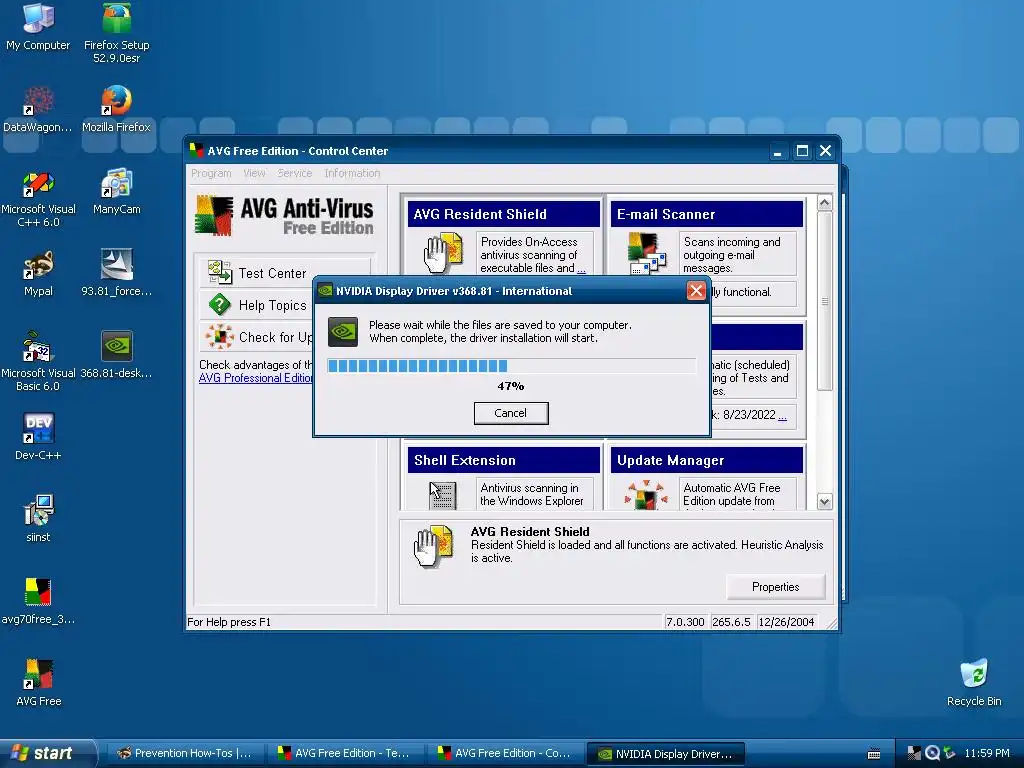The width and height of the screenshot is (1024, 768).
Task: Select the avg70free_3 installer icon
Action: (38, 601)
